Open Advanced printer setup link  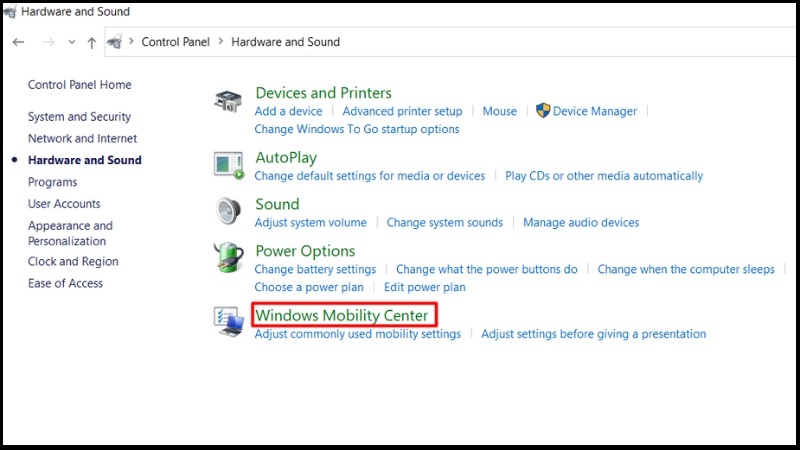402,111
